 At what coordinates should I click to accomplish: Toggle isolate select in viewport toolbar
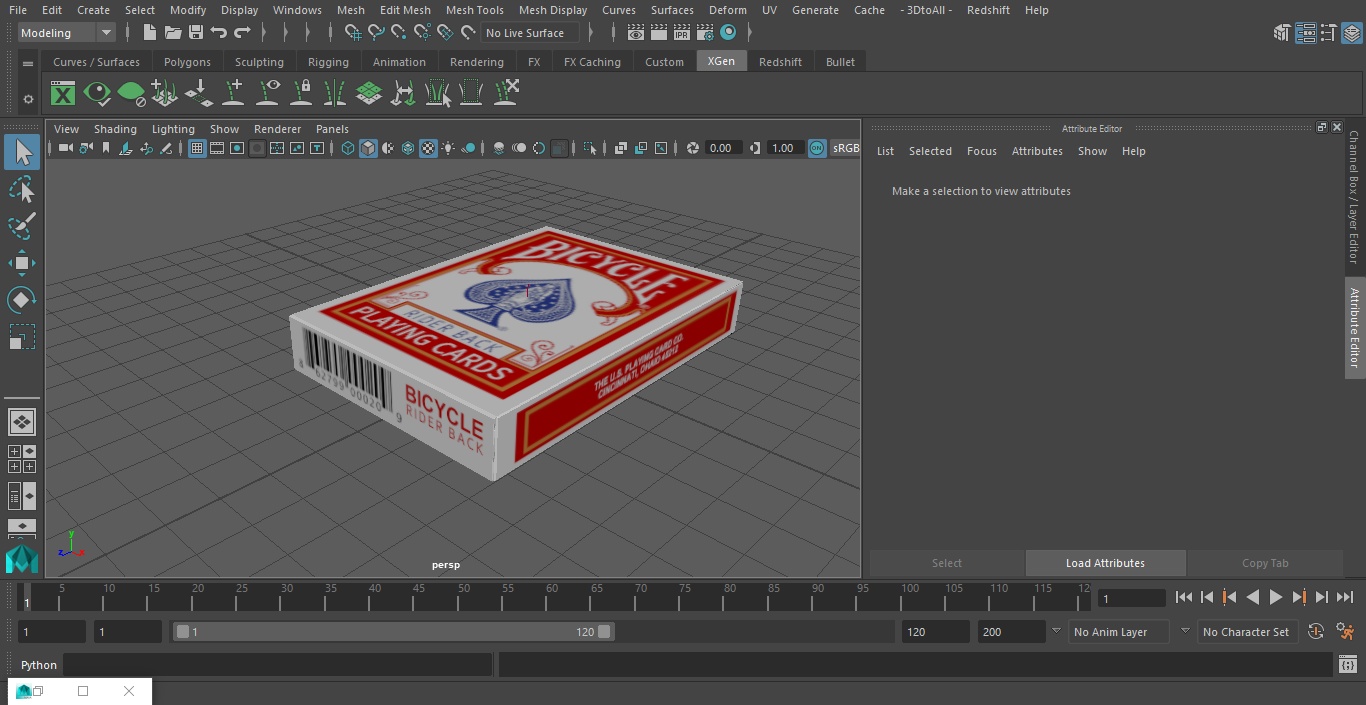[x=590, y=148]
